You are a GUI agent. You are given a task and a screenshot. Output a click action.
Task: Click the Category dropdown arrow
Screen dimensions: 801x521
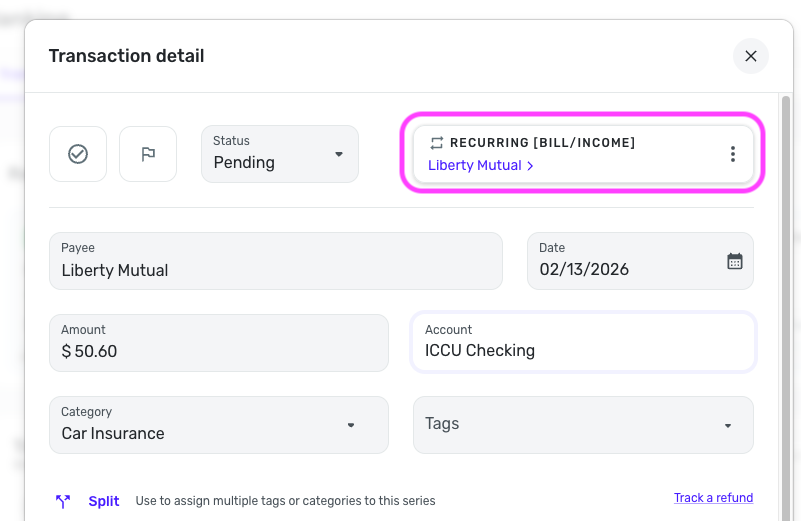click(x=351, y=425)
